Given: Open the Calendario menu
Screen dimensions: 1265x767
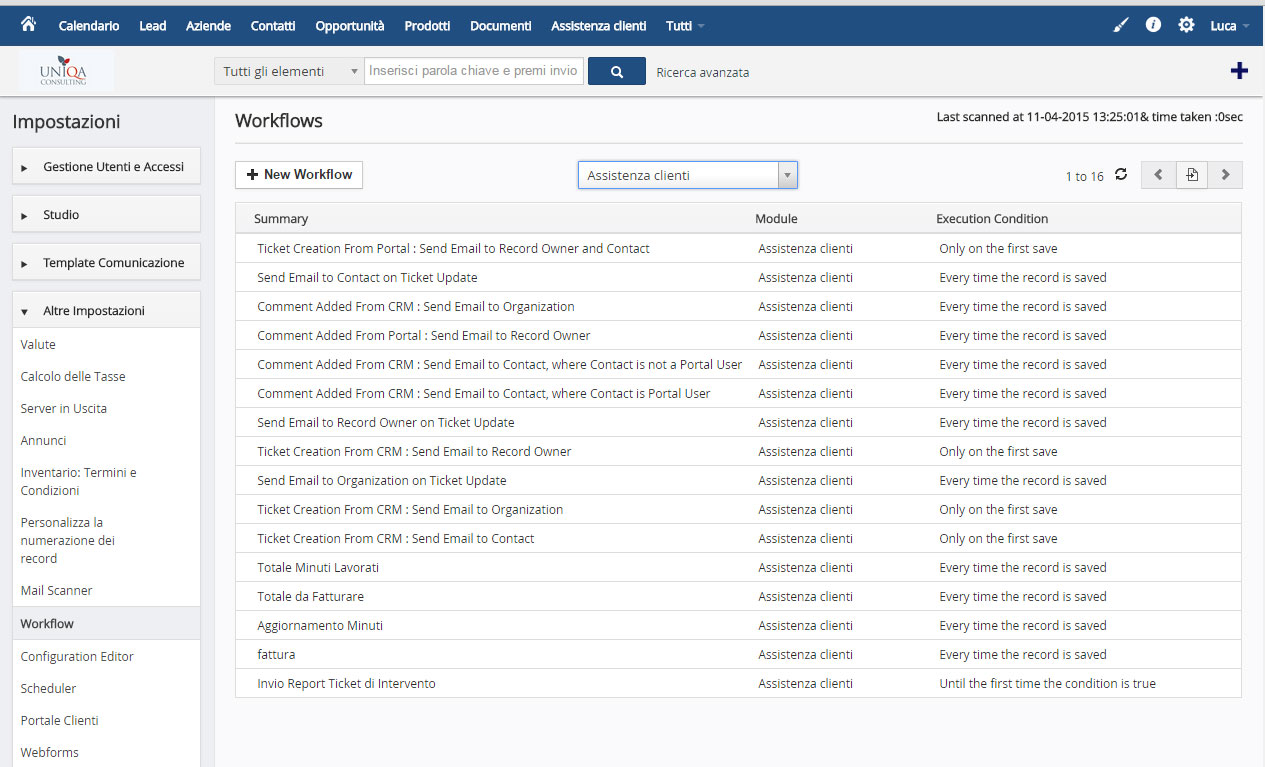Looking at the screenshot, I should tap(89, 26).
